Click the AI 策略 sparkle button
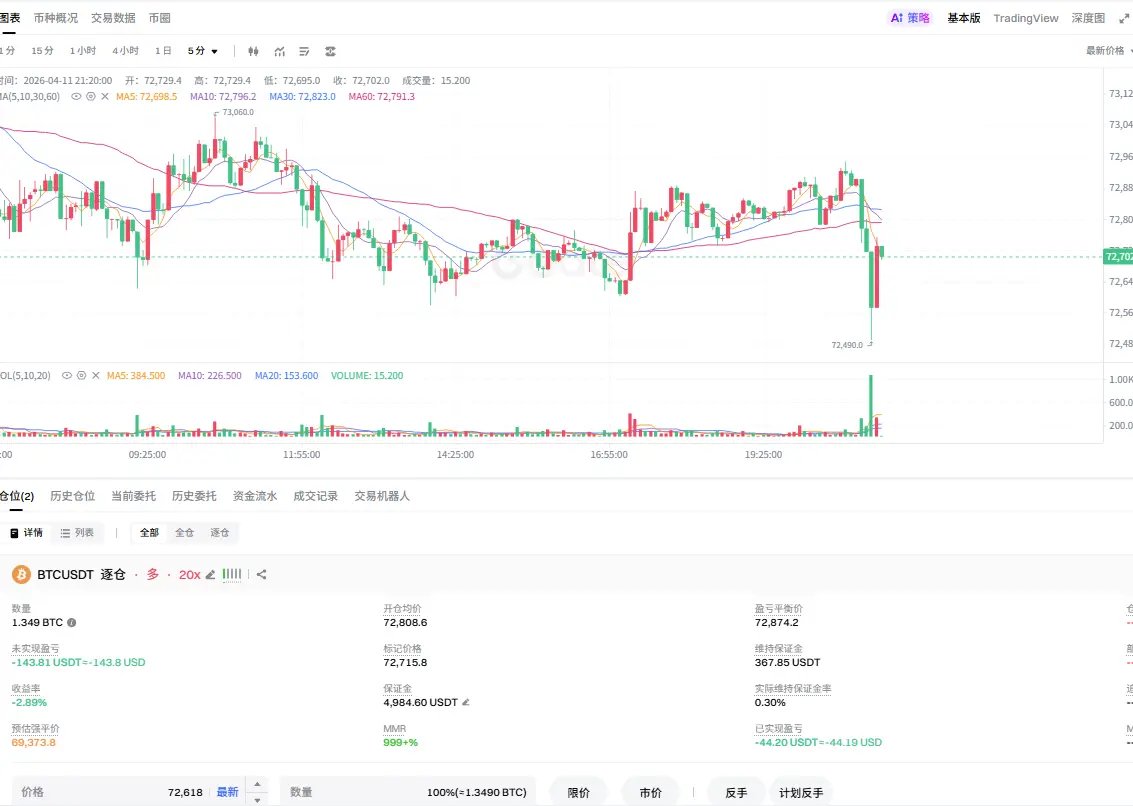This screenshot has width=1133, height=806. pyautogui.click(x=910, y=18)
